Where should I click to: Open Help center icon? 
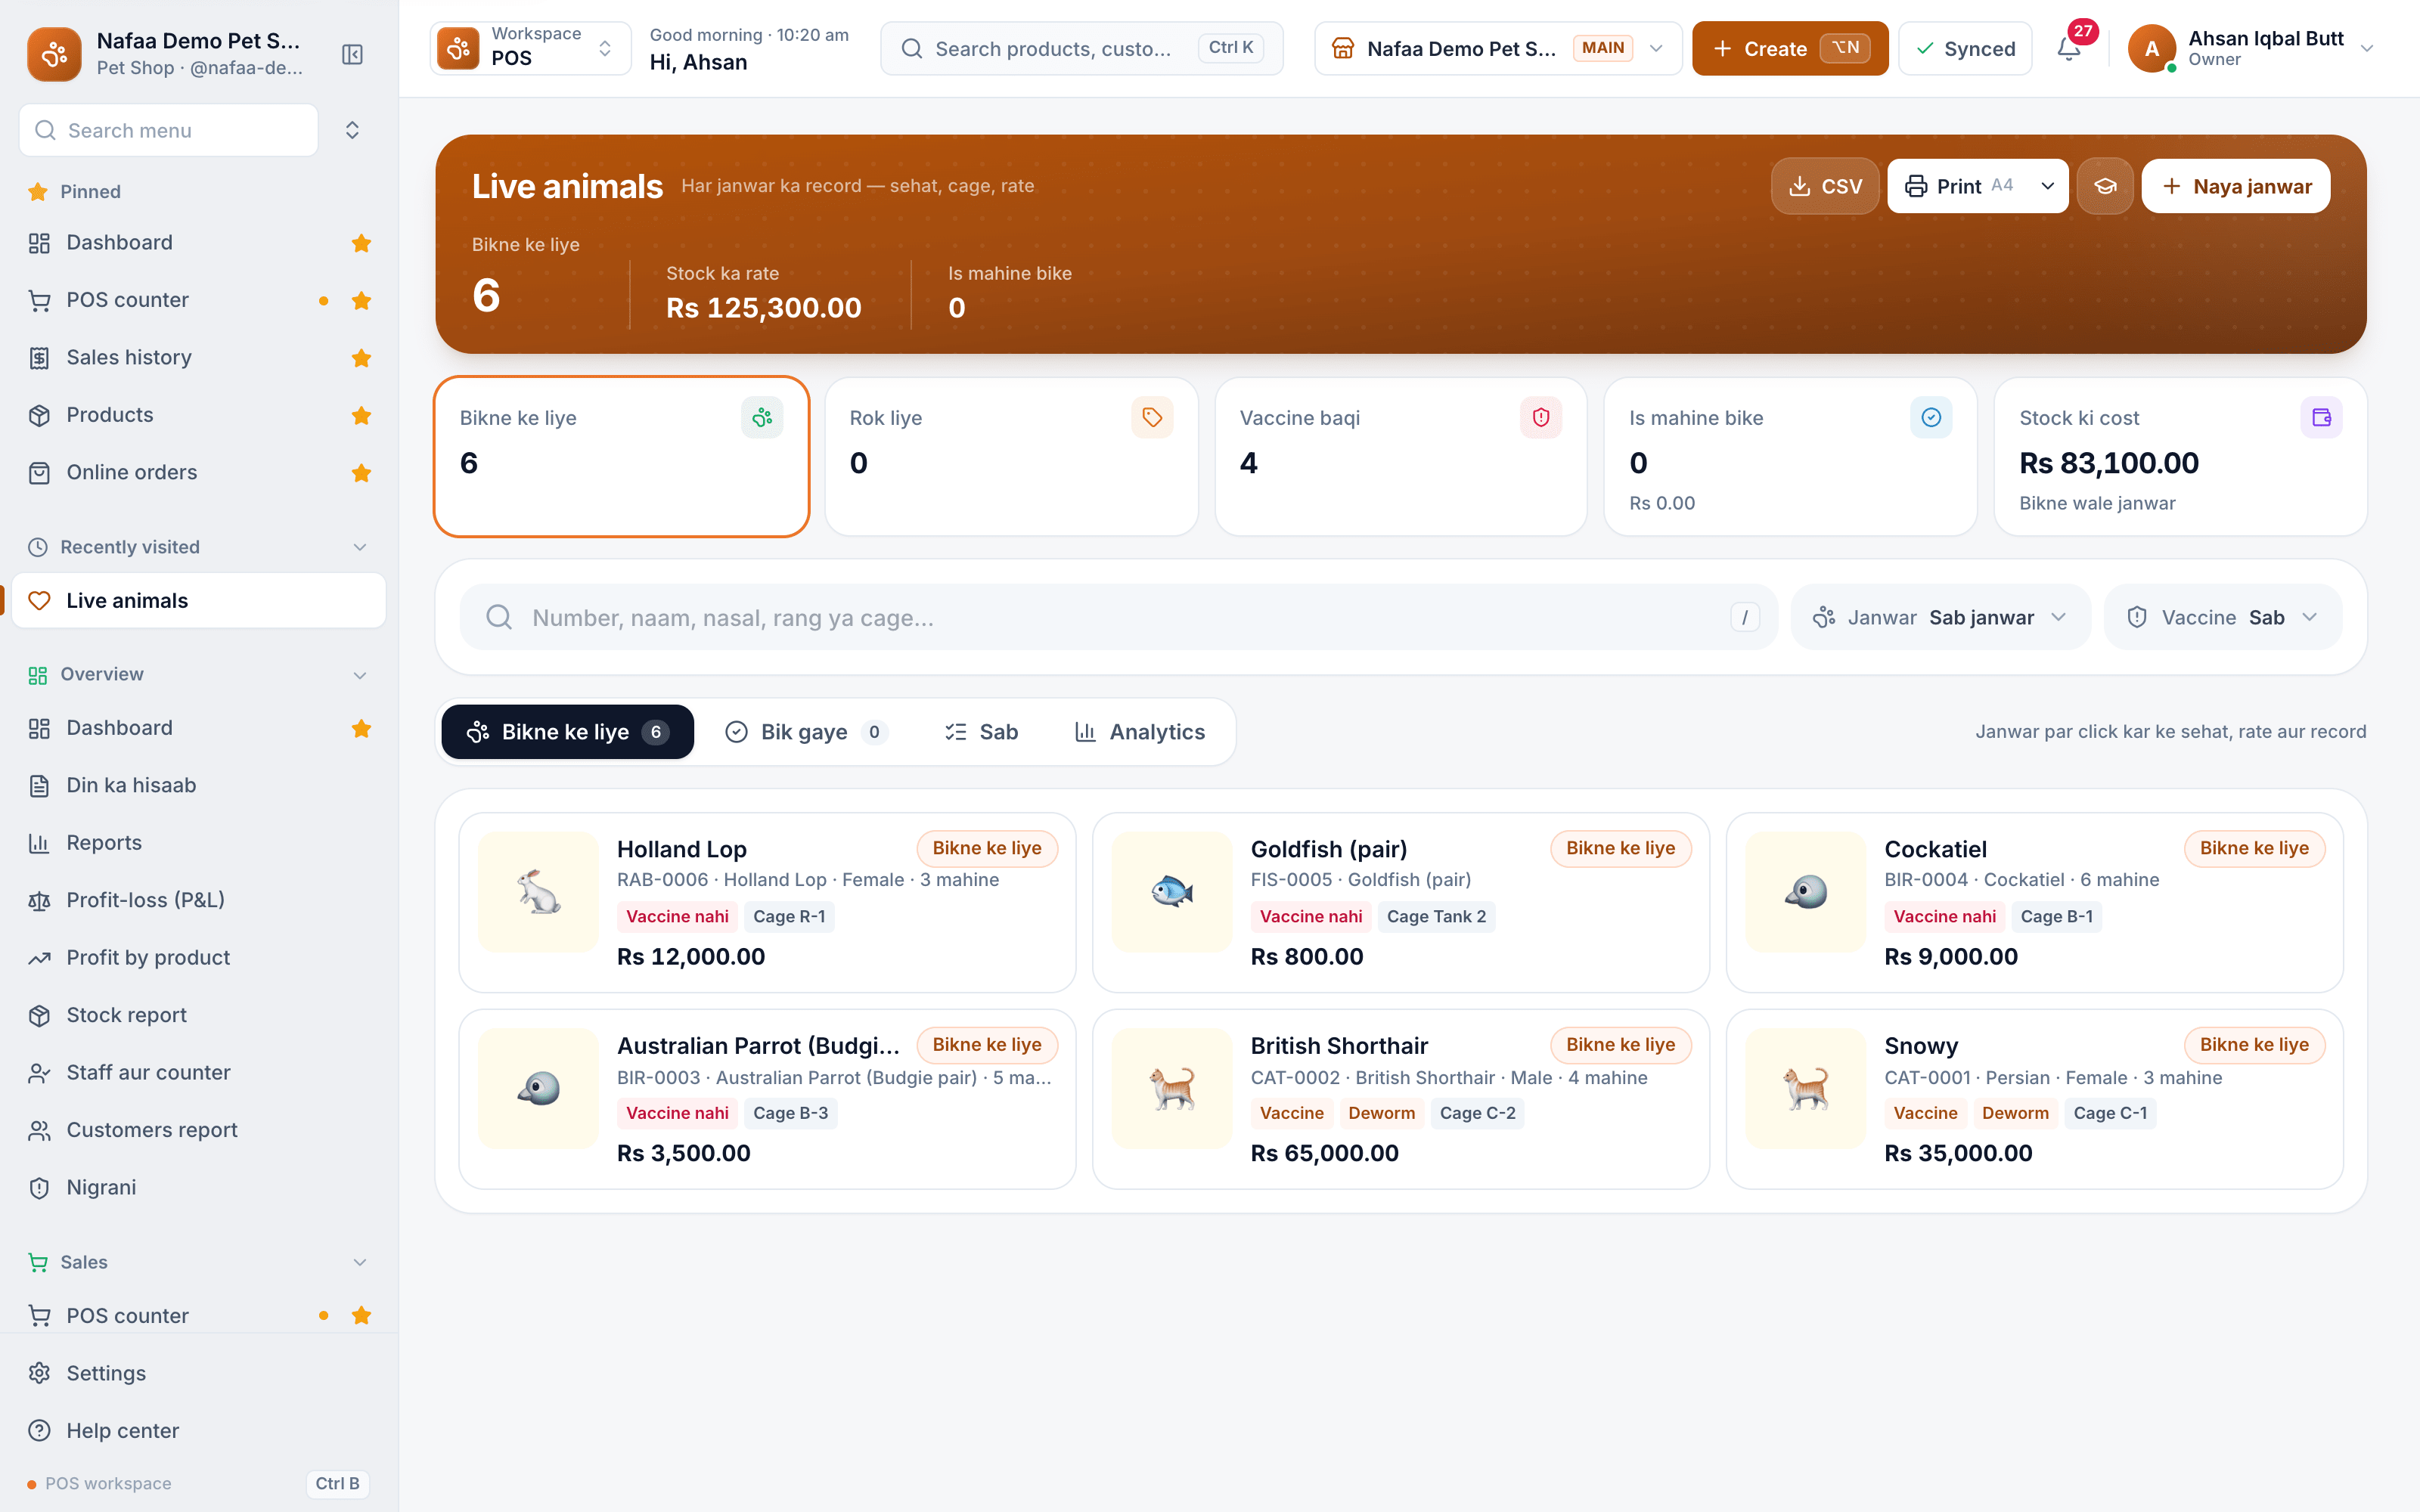pos(39,1431)
